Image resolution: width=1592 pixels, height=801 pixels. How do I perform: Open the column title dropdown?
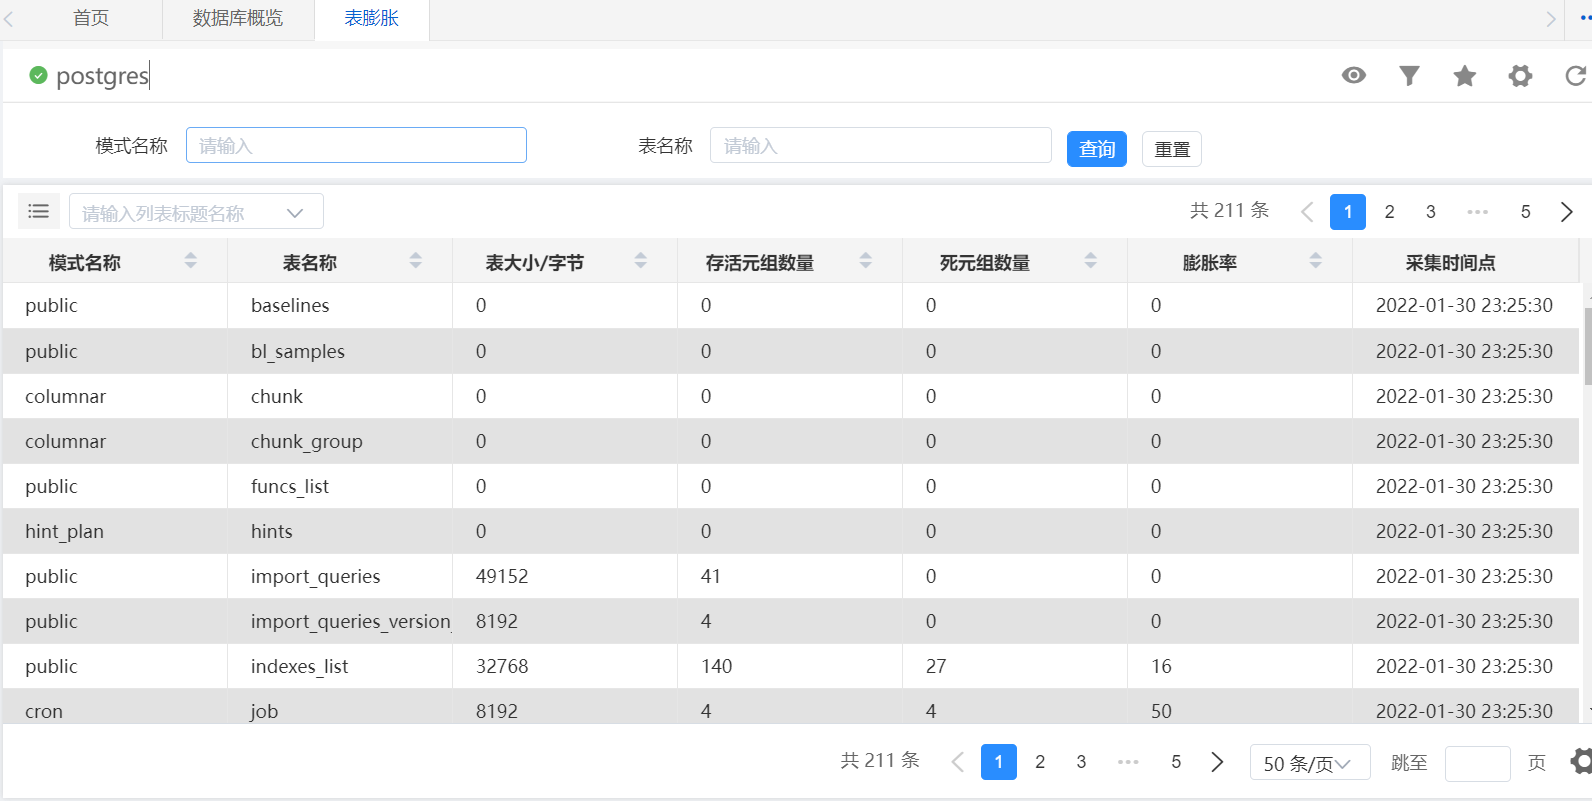click(196, 212)
